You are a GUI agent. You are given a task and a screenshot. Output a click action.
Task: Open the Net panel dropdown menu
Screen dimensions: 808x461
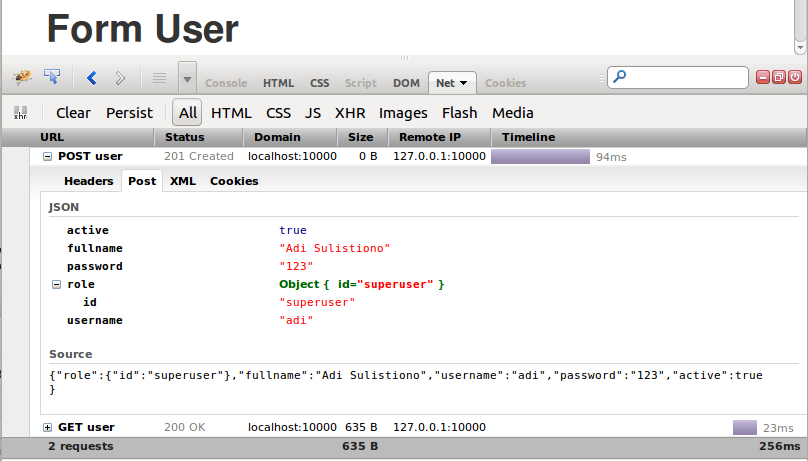coord(467,84)
